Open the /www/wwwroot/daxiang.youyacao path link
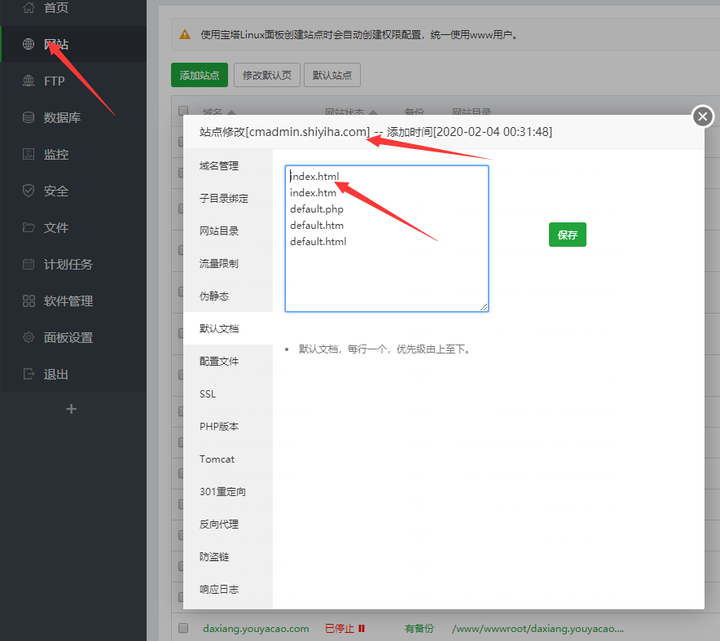Image resolution: width=720 pixels, height=641 pixels. click(538, 628)
